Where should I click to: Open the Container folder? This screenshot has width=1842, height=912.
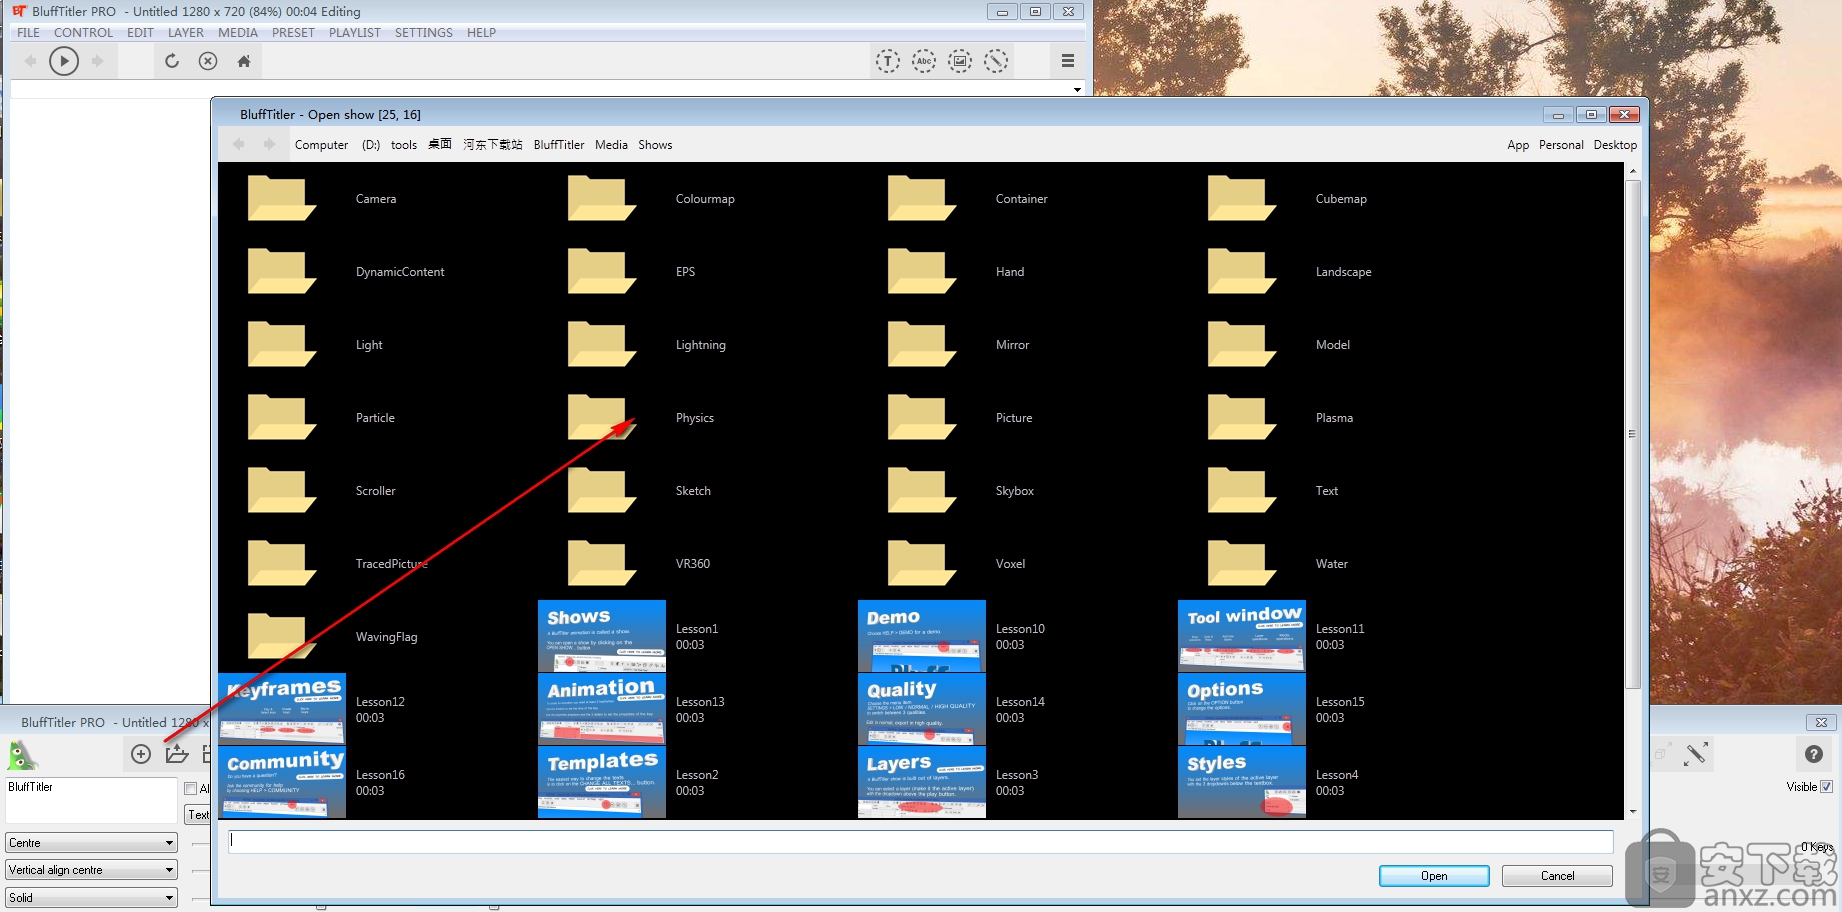pyautogui.click(x=922, y=198)
